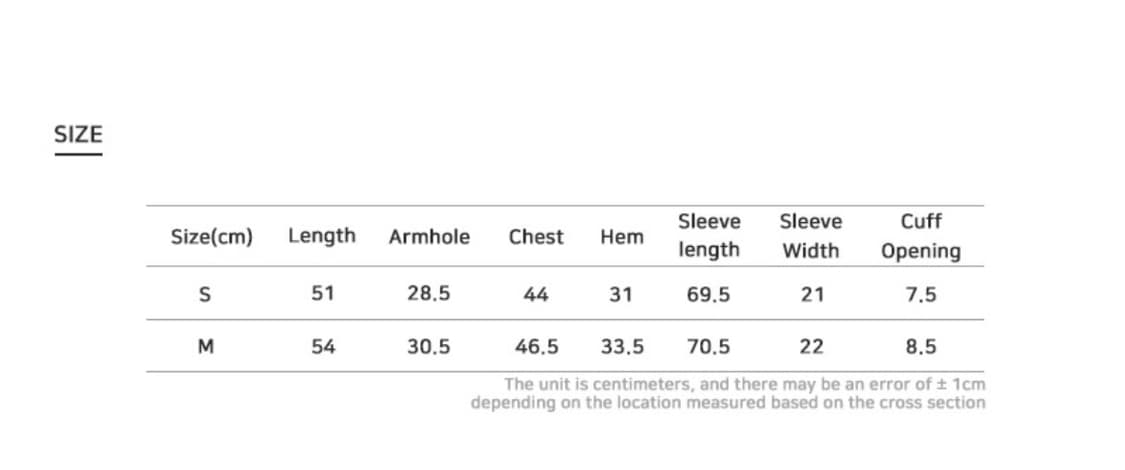Click the Sleeve length column header
The width and height of the screenshot is (1125, 470).
click(x=709, y=235)
